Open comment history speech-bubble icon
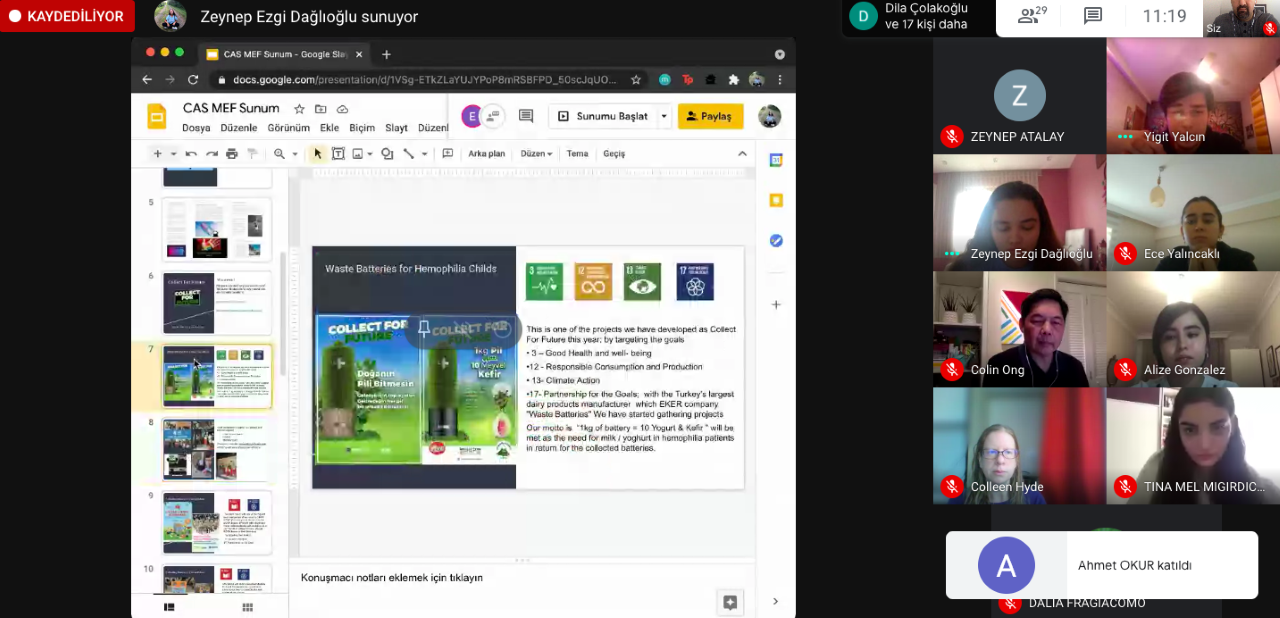This screenshot has width=1280, height=618. click(x=526, y=116)
